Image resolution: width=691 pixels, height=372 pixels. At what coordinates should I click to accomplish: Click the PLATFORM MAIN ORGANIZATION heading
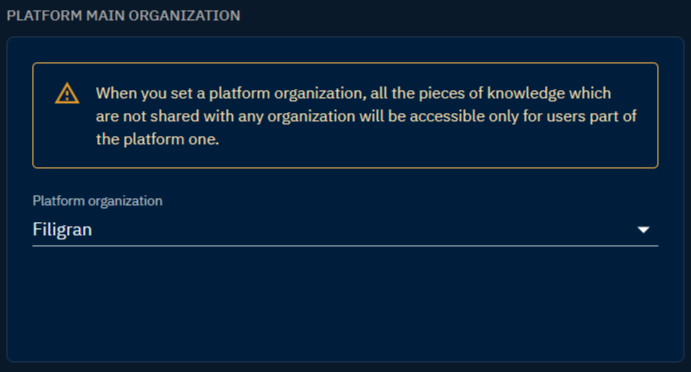[123, 16]
